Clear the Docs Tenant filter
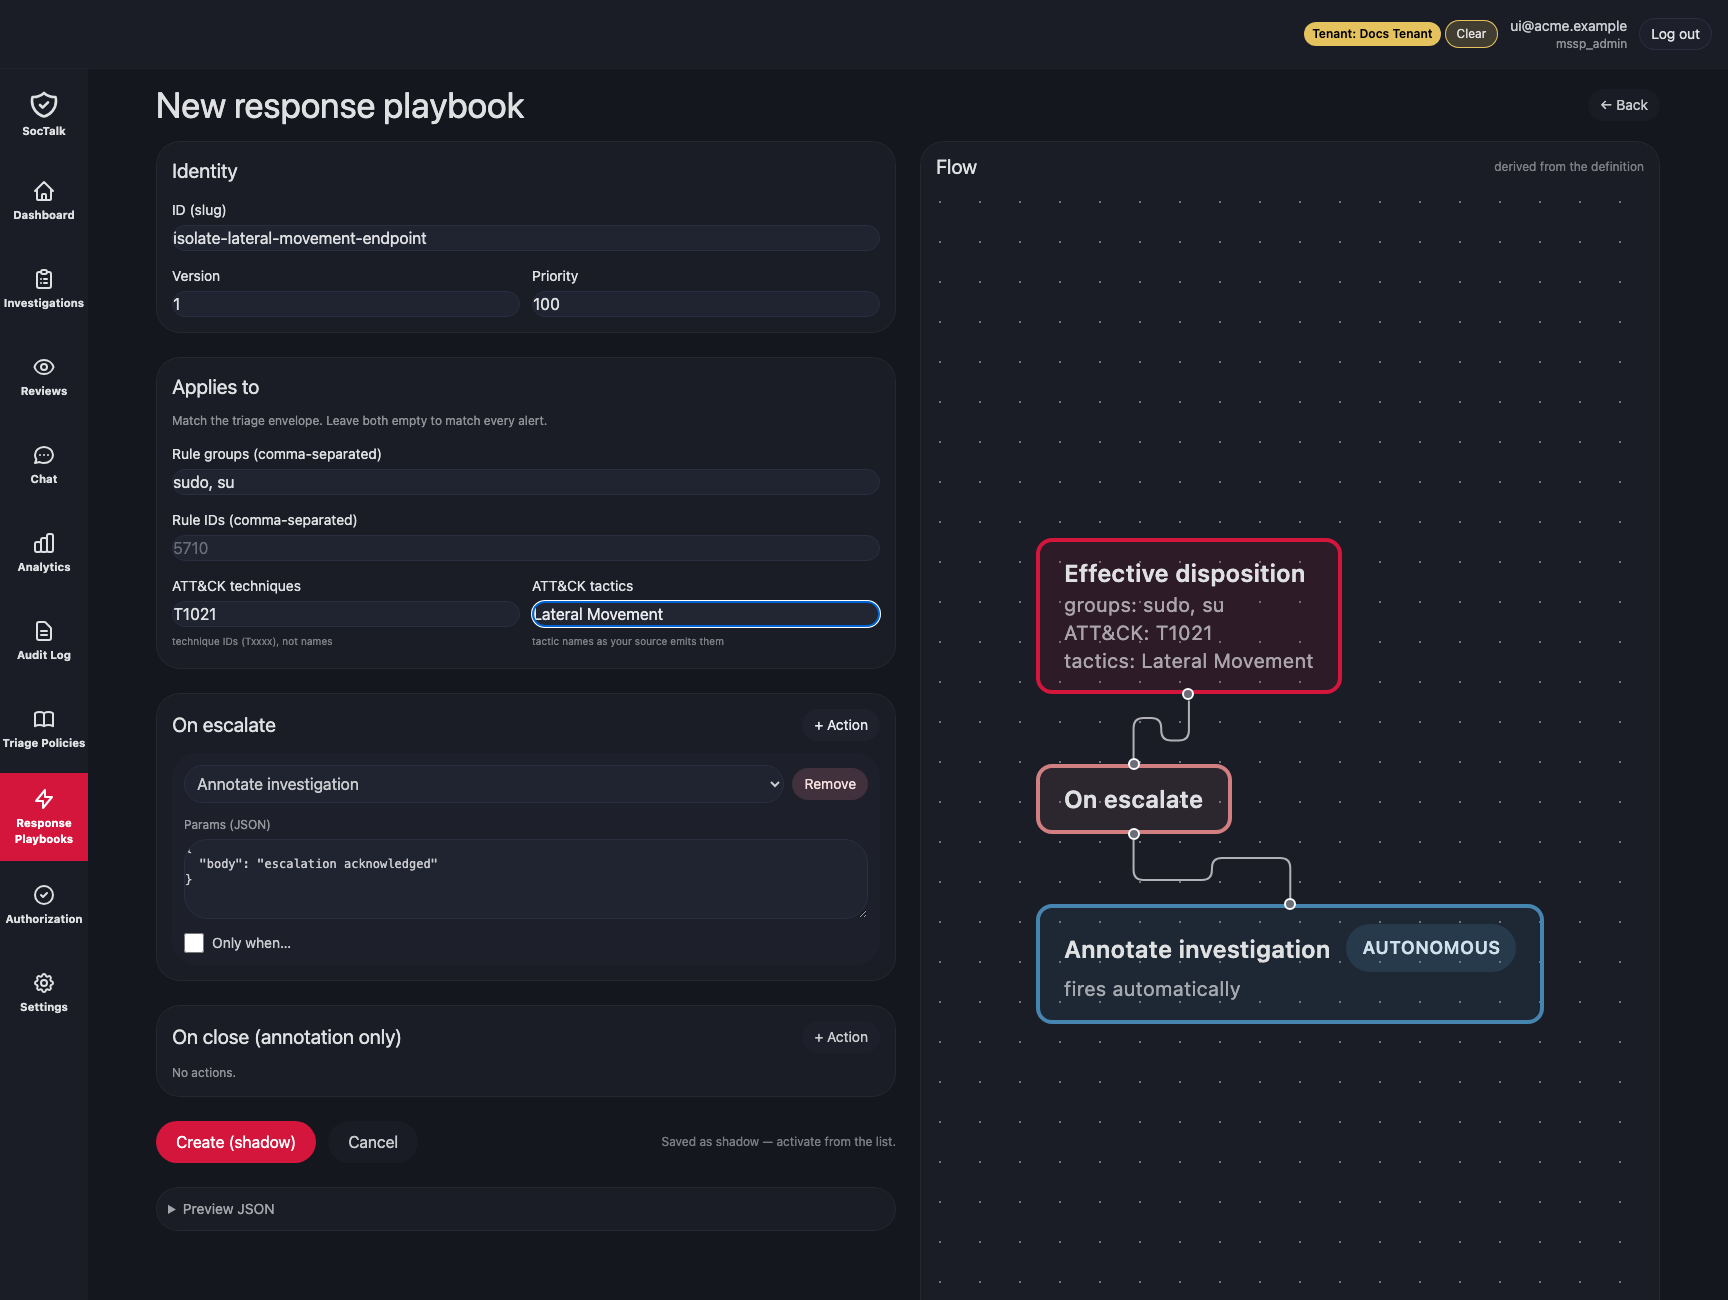This screenshot has width=1728, height=1300. tap(1471, 34)
